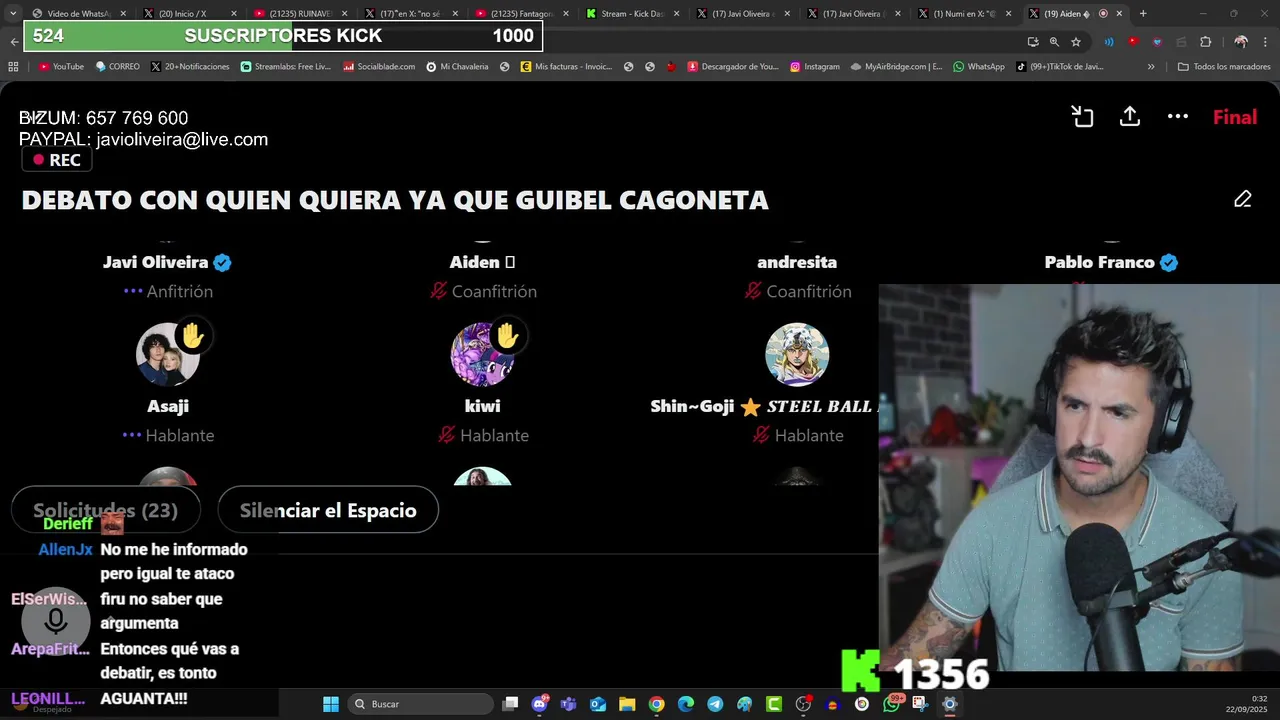Open the Streamlabs: Free Liv... bookmark
1280x720 pixels.
(x=285, y=67)
